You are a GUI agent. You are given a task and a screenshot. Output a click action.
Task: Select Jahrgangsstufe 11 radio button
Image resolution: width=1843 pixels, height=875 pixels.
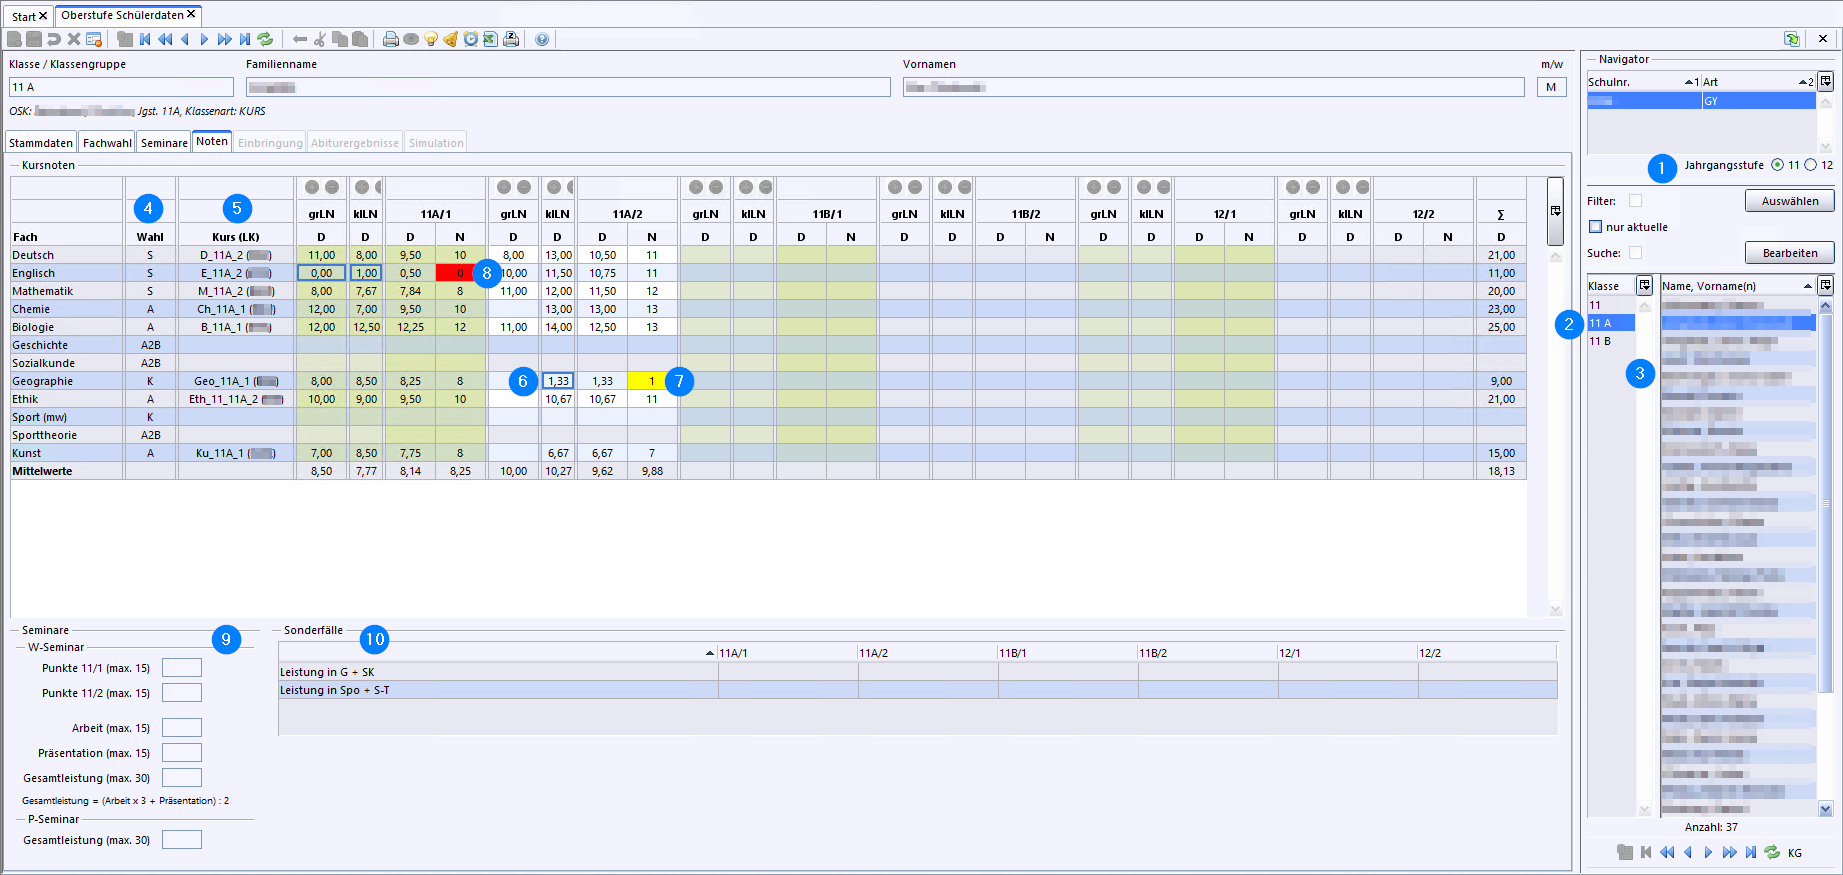1777,165
